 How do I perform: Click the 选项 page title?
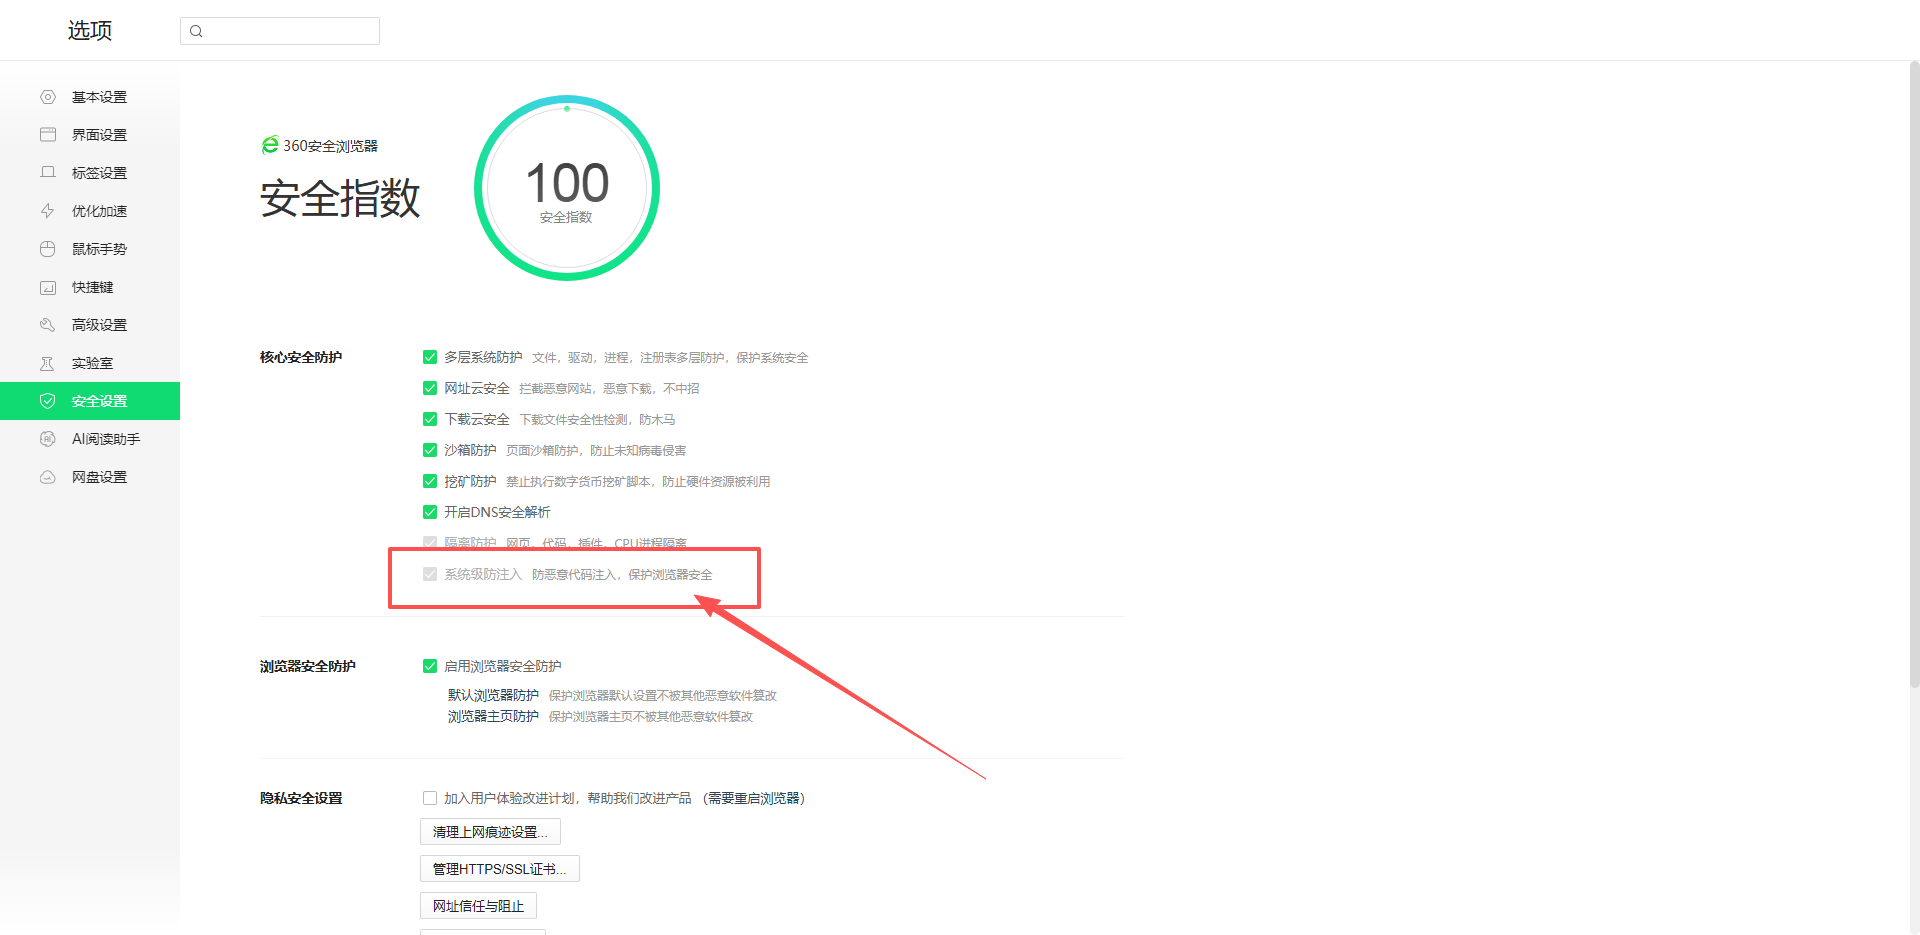tap(90, 31)
